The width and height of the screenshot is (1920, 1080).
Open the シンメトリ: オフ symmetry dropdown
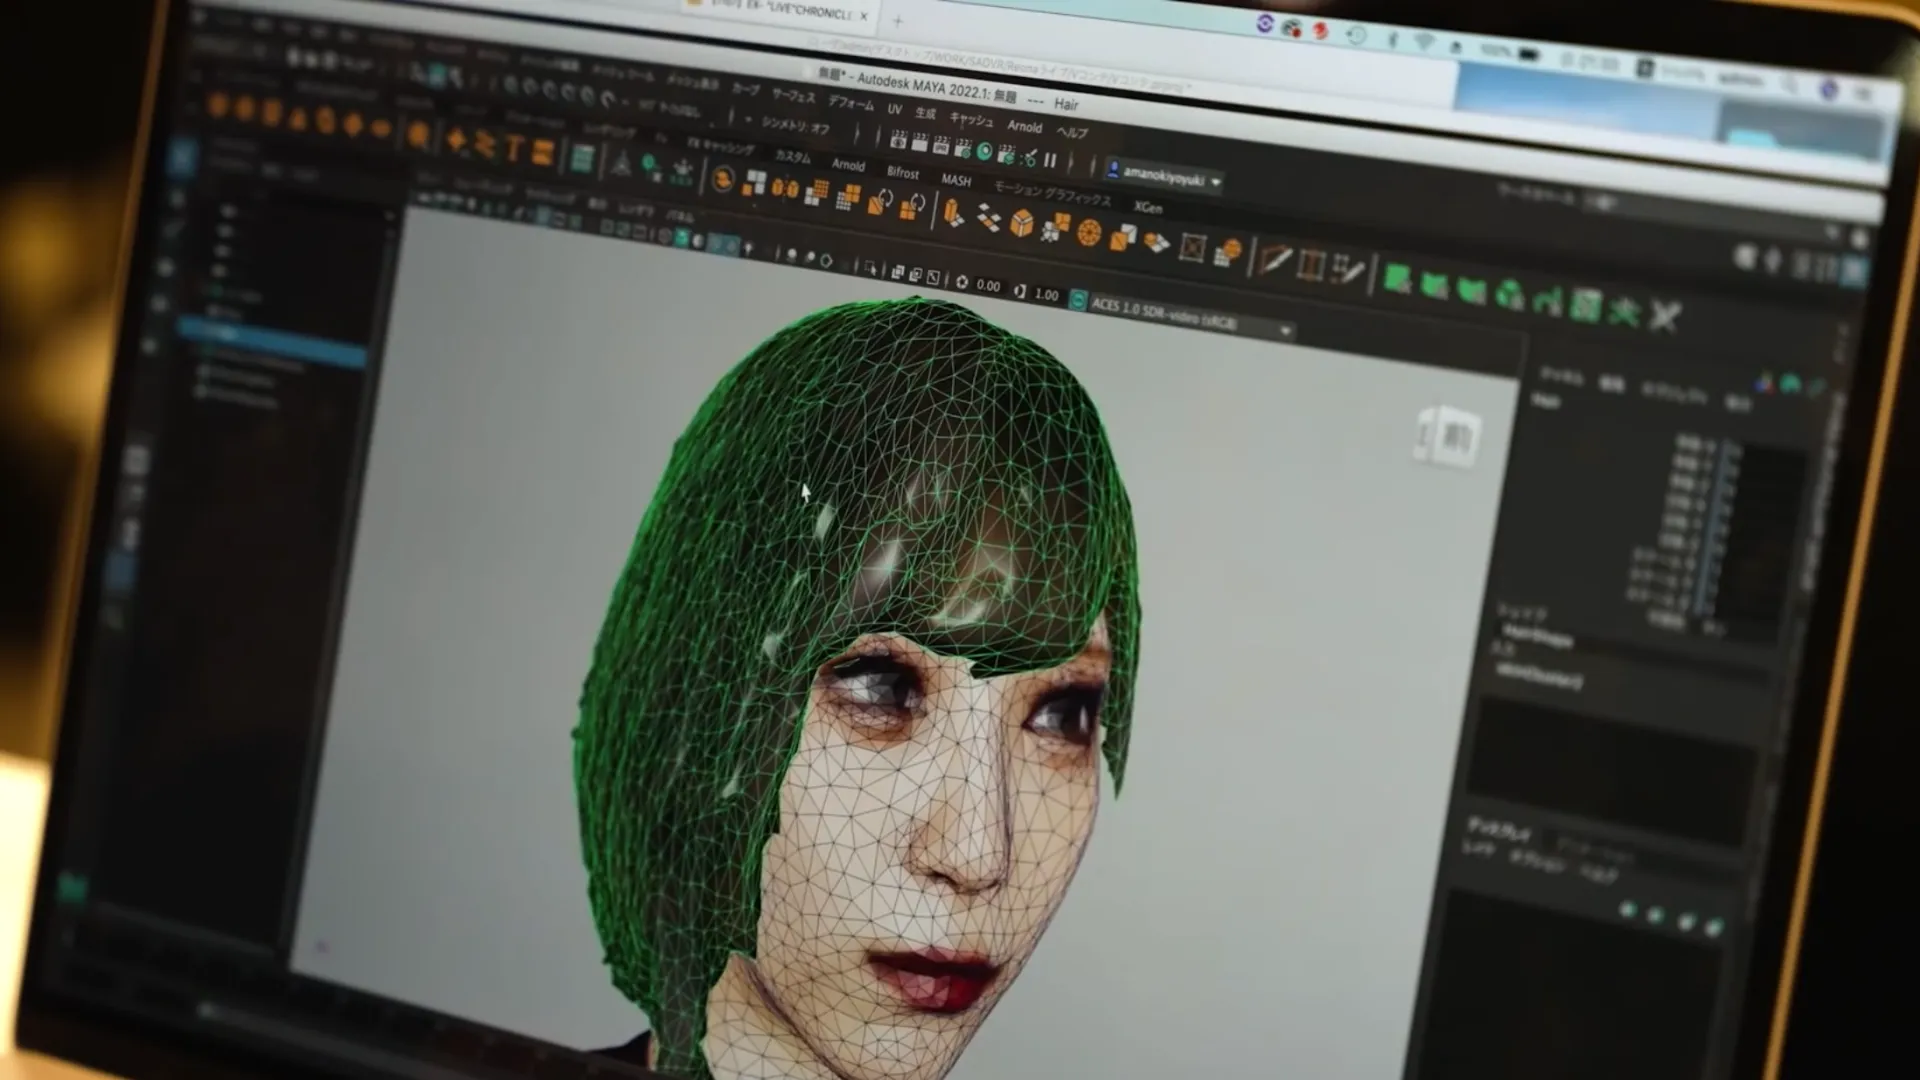(x=795, y=126)
